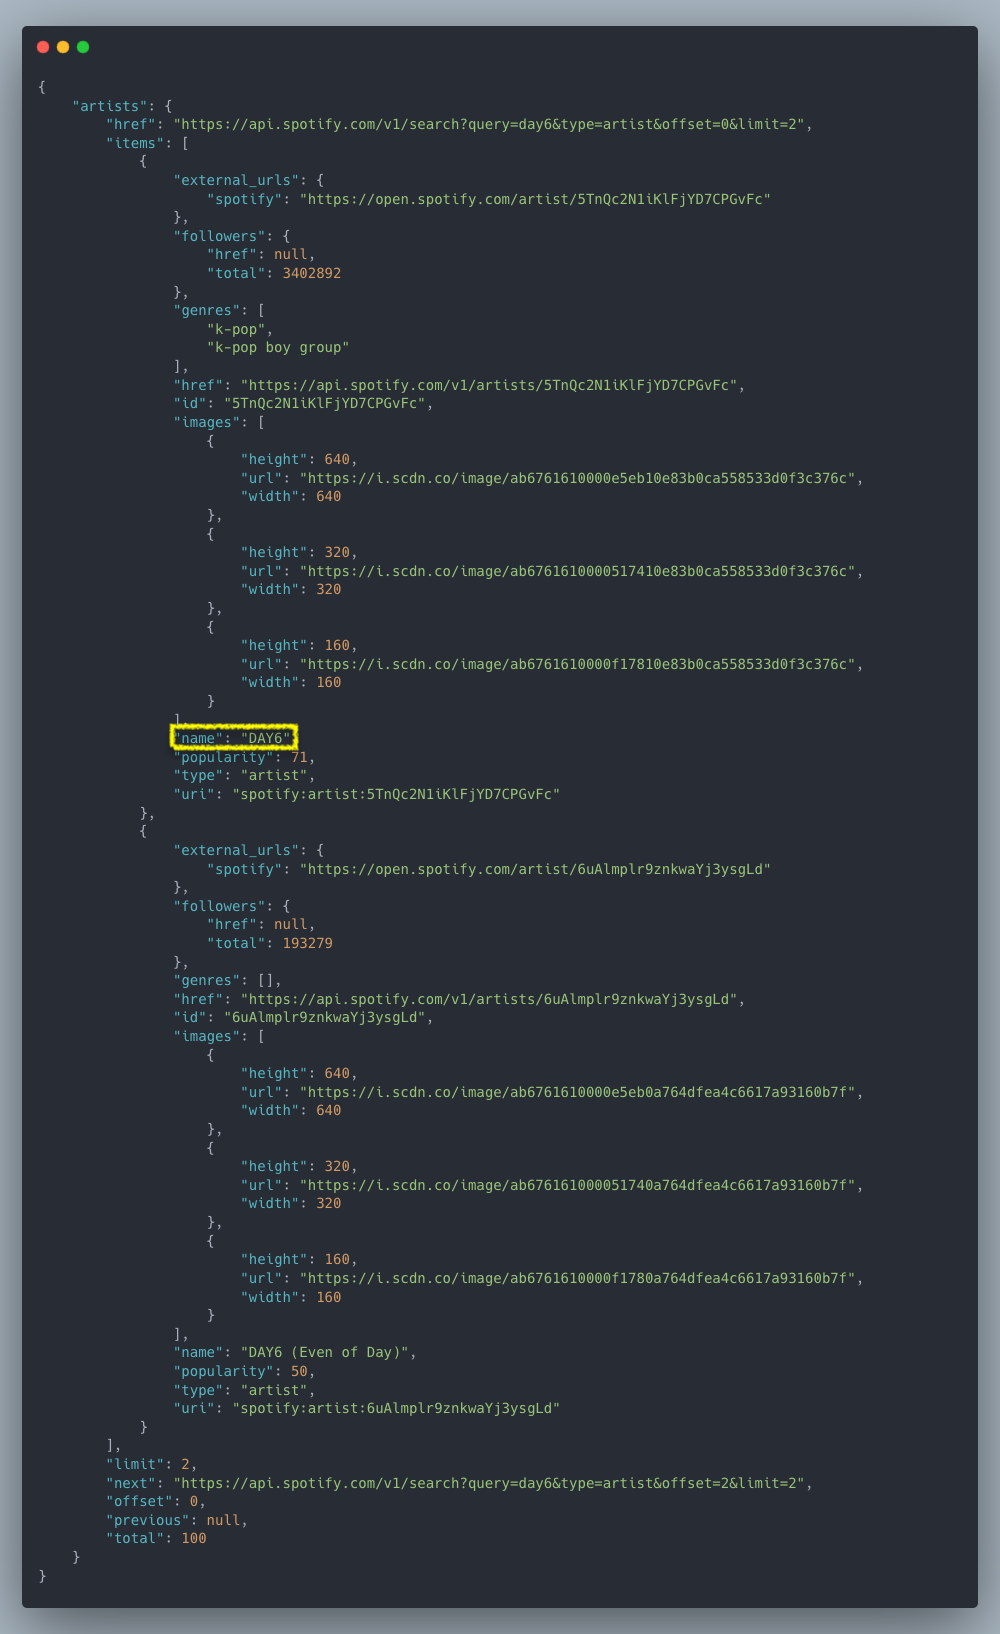This screenshot has width=1000, height=1634.
Task: Click the yellow minimize dot in the window header
Action: pos(63,47)
